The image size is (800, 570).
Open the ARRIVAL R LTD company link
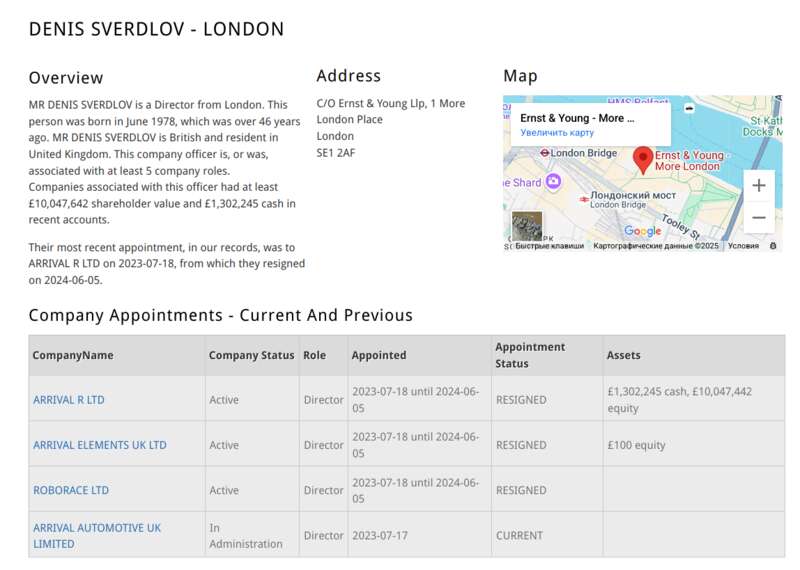click(69, 400)
